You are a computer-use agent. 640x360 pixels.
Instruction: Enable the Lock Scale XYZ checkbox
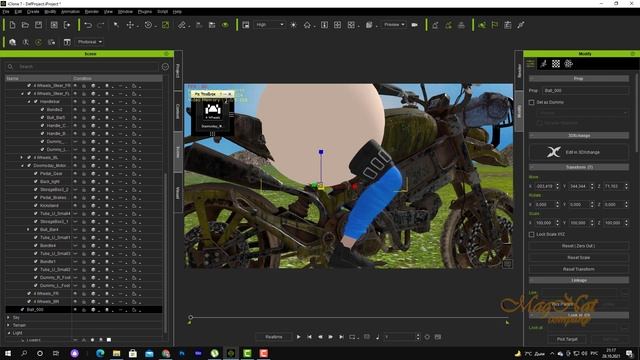[531, 234]
